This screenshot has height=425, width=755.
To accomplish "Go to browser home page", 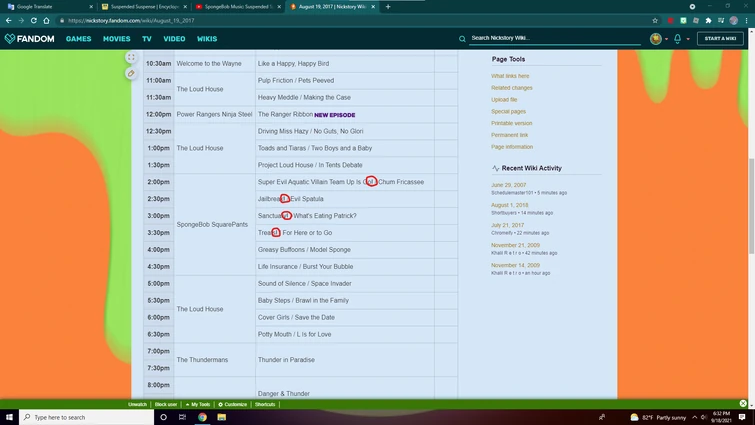I will 46,21.
